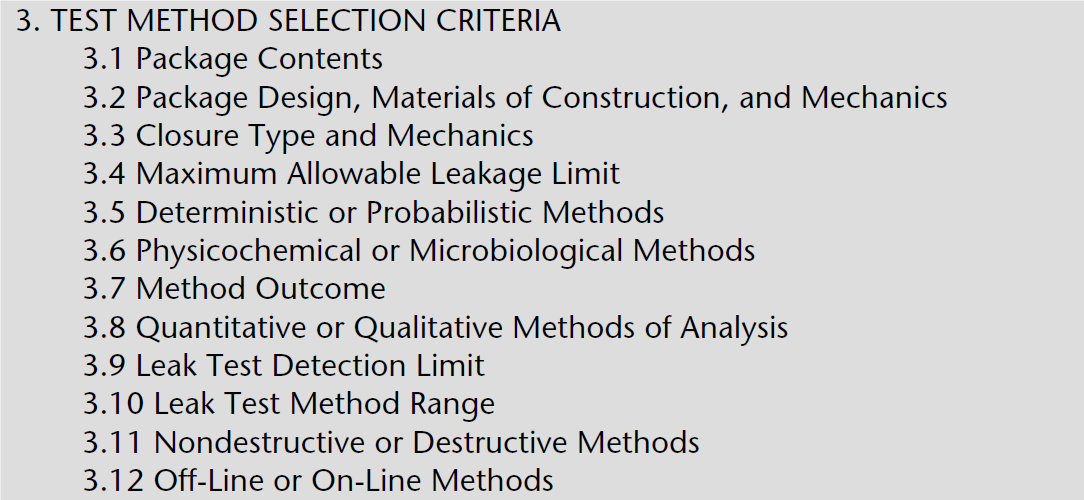This screenshot has height=500, width=1084.
Task: Open Deterministic or Probabilistic Methods section
Action: 373,212
